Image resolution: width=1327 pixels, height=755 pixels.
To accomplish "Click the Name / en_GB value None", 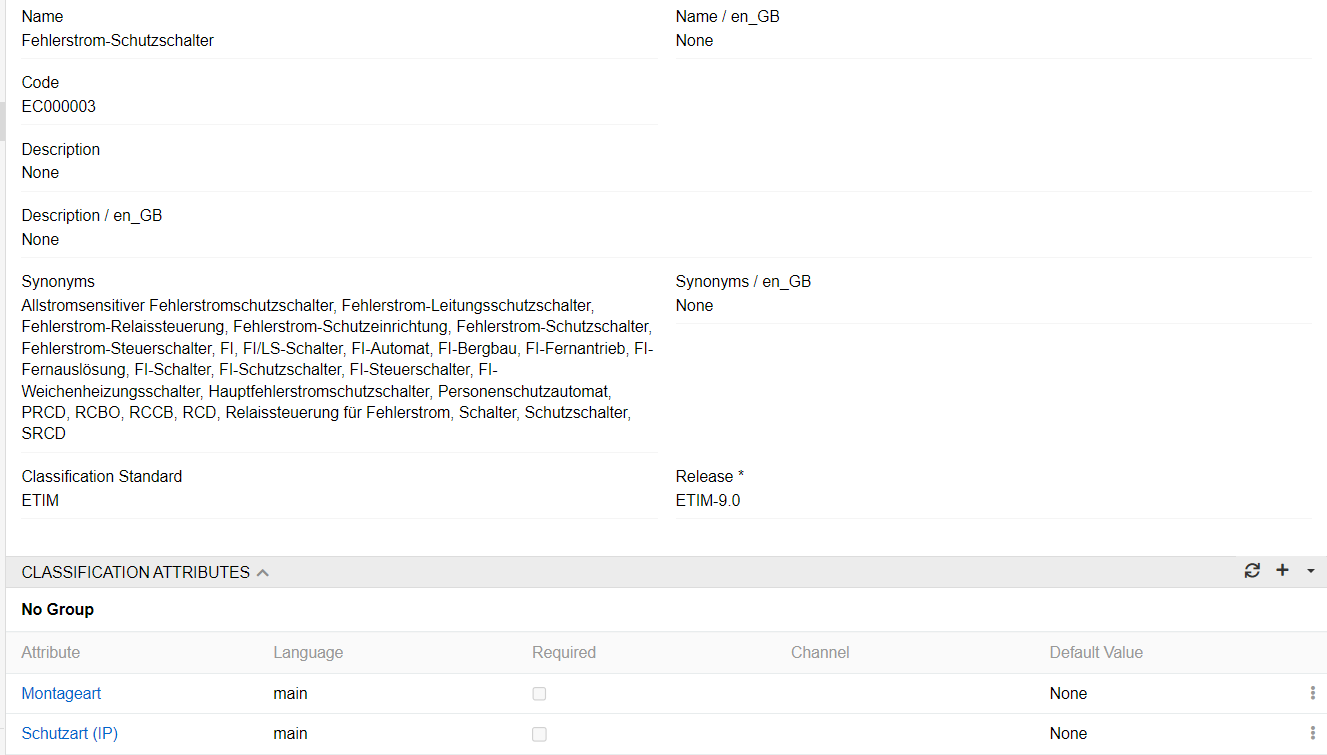I will pos(694,41).
